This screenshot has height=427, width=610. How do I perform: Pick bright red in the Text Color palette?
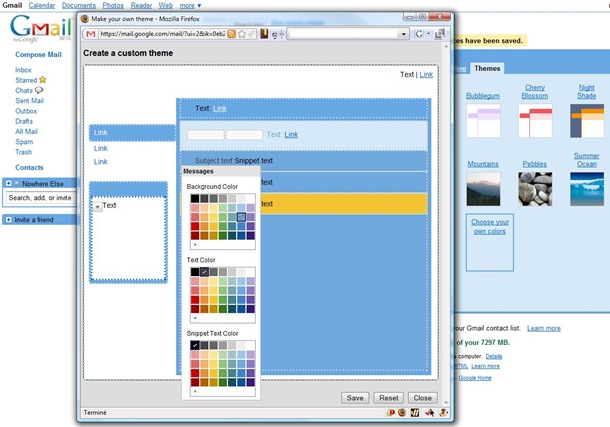coord(195,300)
